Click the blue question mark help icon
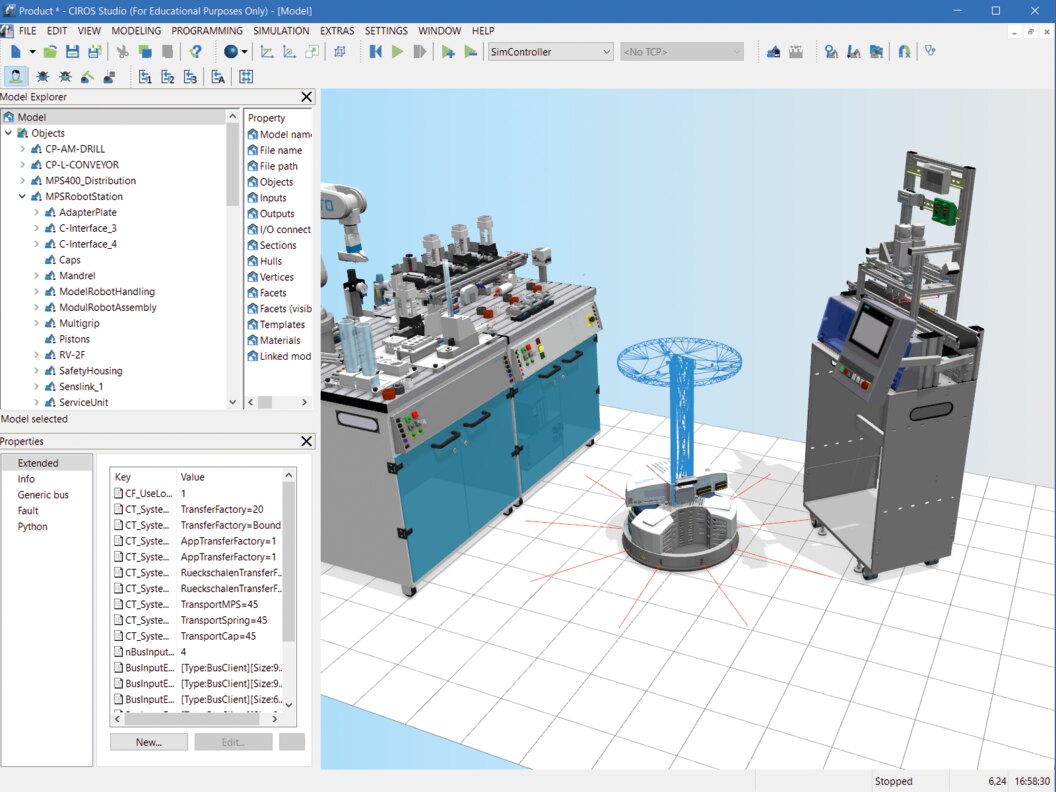This screenshot has width=1056, height=792. 196,52
